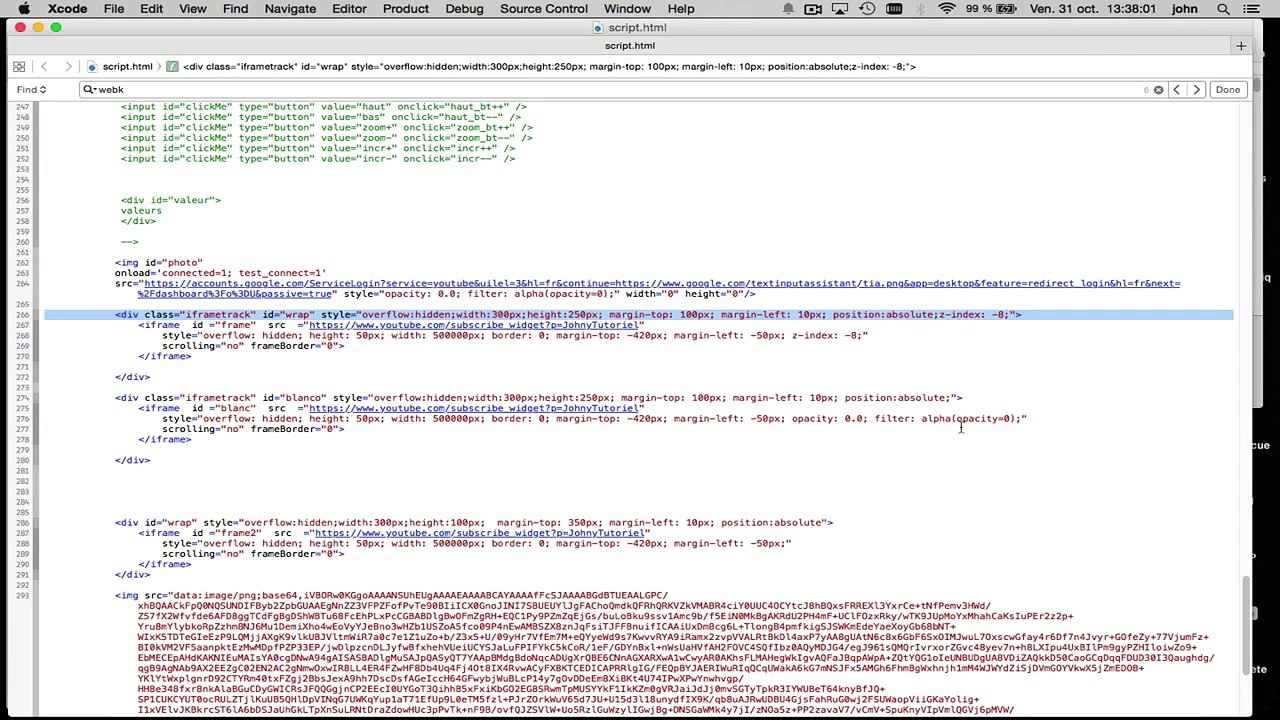Image resolution: width=1280 pixels, height=720 pixels.
Task: Open the Help menu
Action: point(681,9)
